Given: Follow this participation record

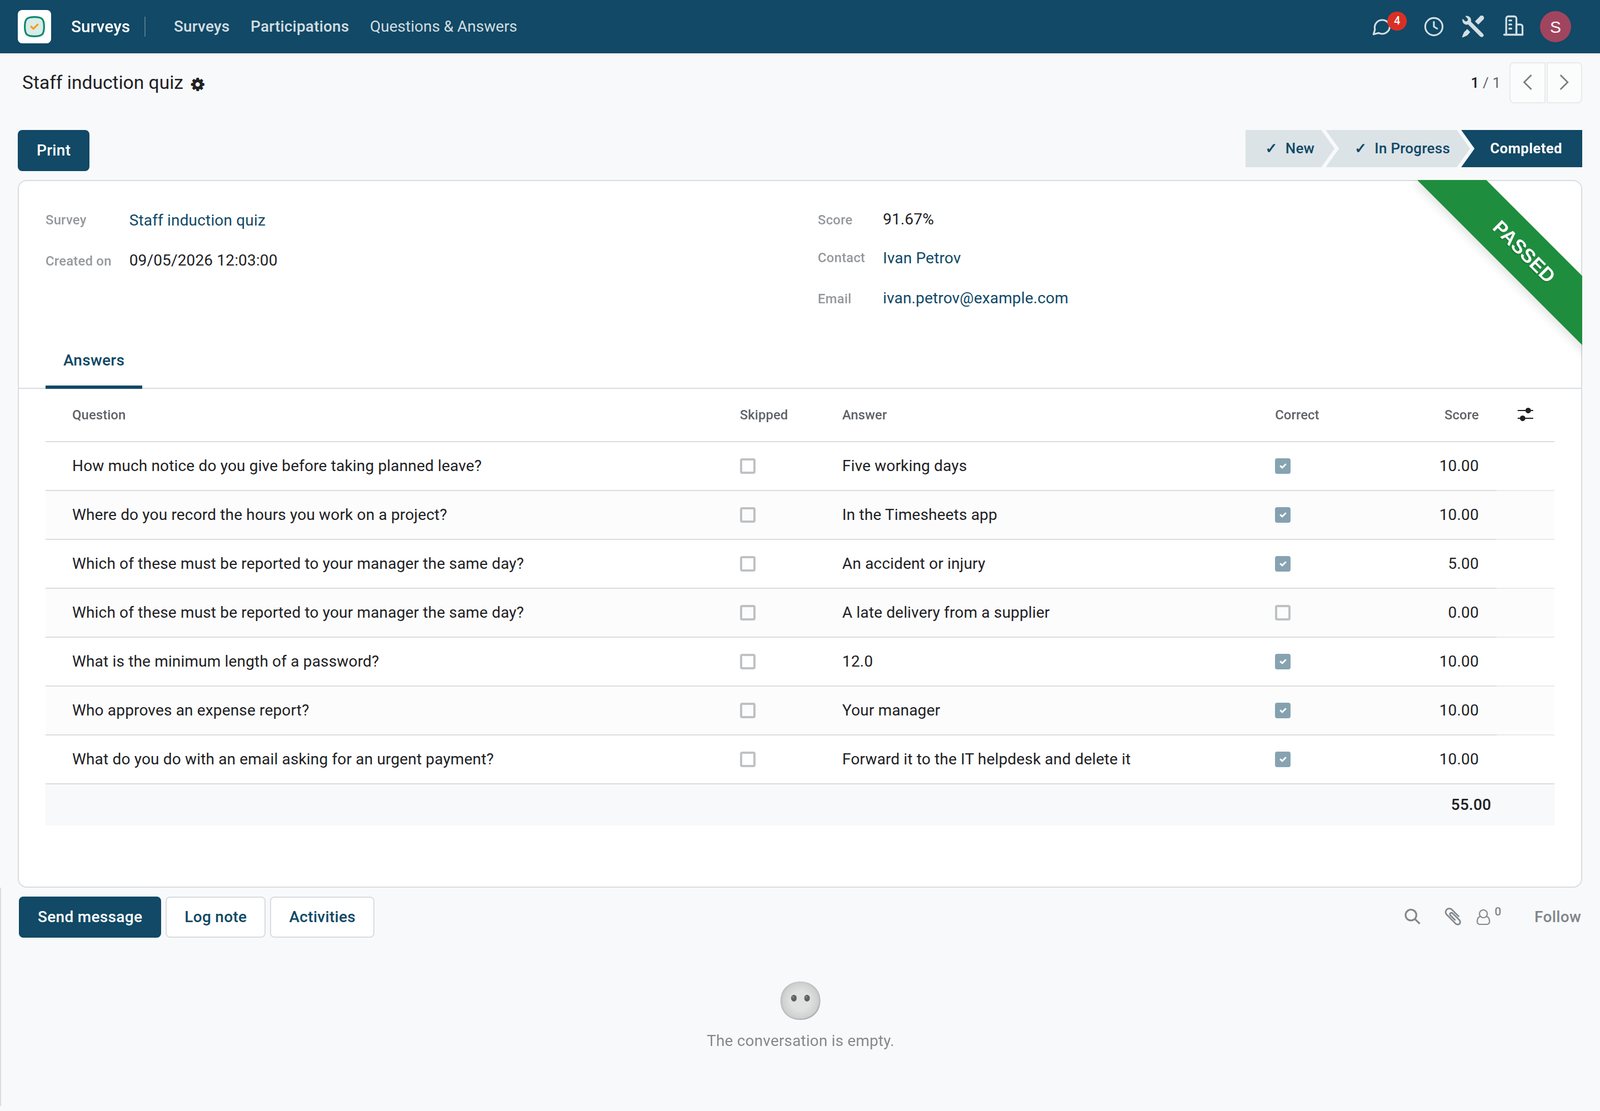Looking at the screenshot, I should pos(1557,917).
